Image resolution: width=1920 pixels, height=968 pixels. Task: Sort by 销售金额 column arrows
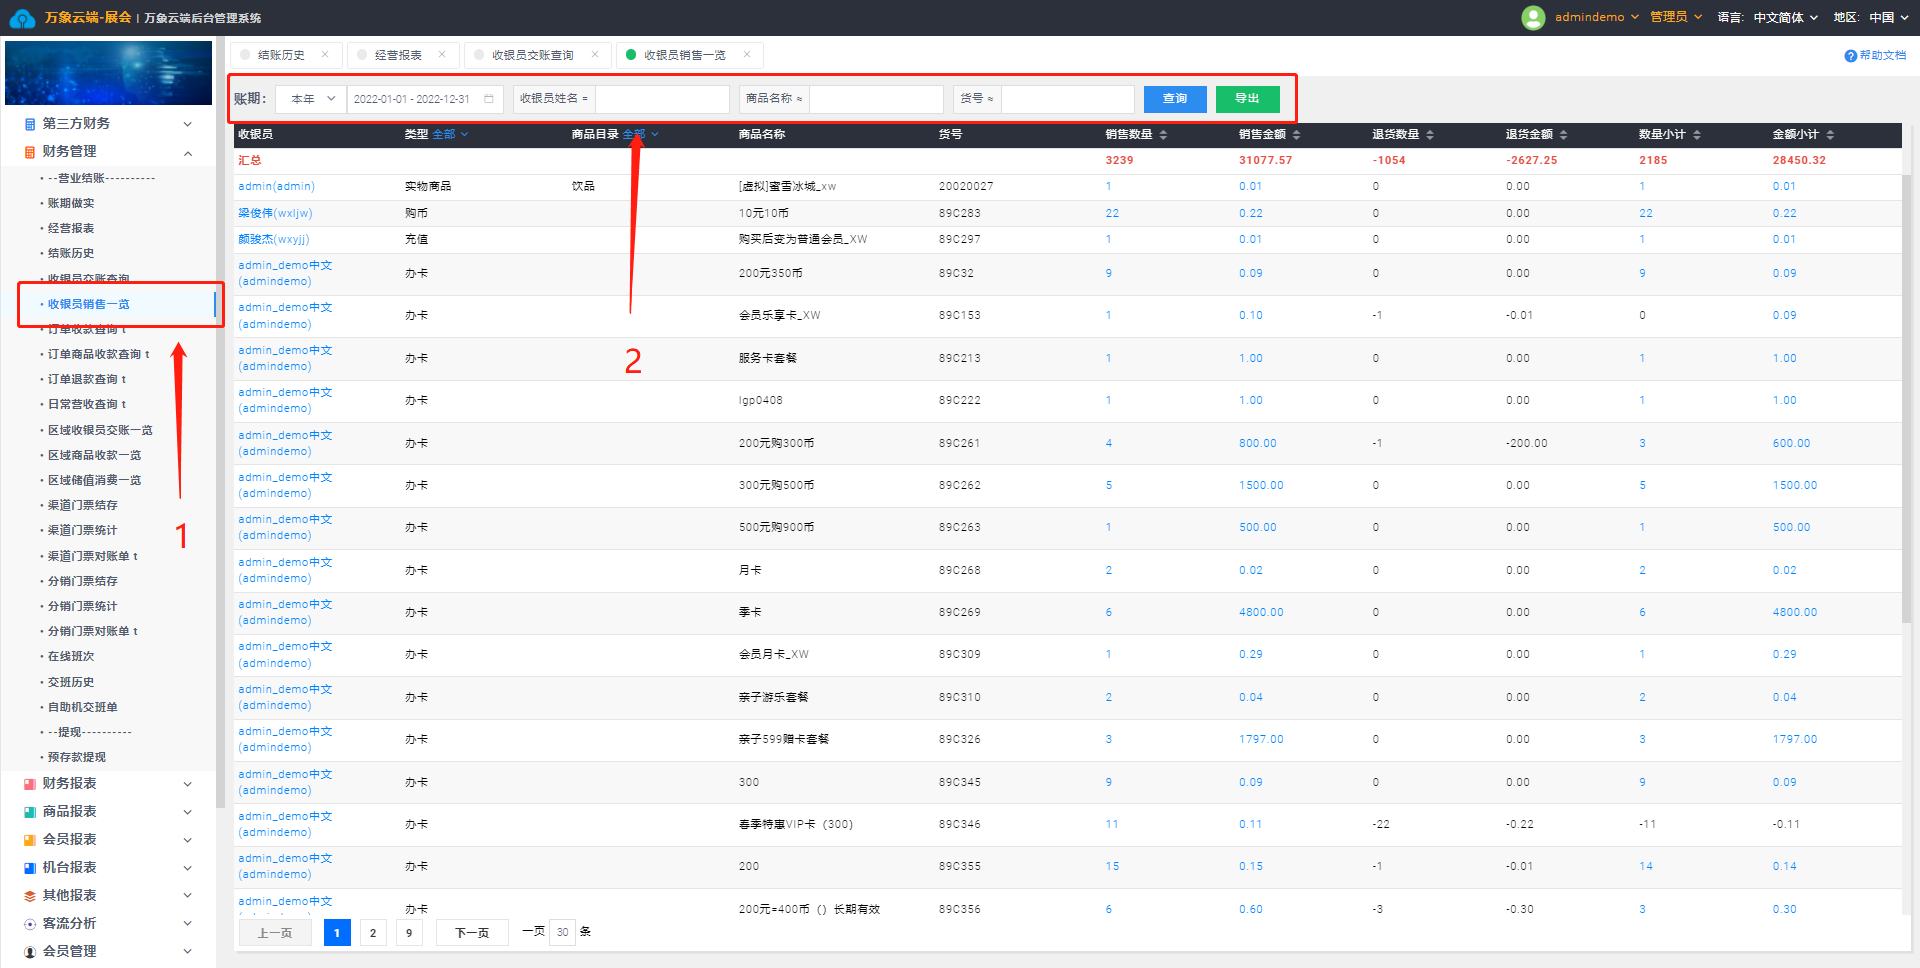[x=1297, y=135]
